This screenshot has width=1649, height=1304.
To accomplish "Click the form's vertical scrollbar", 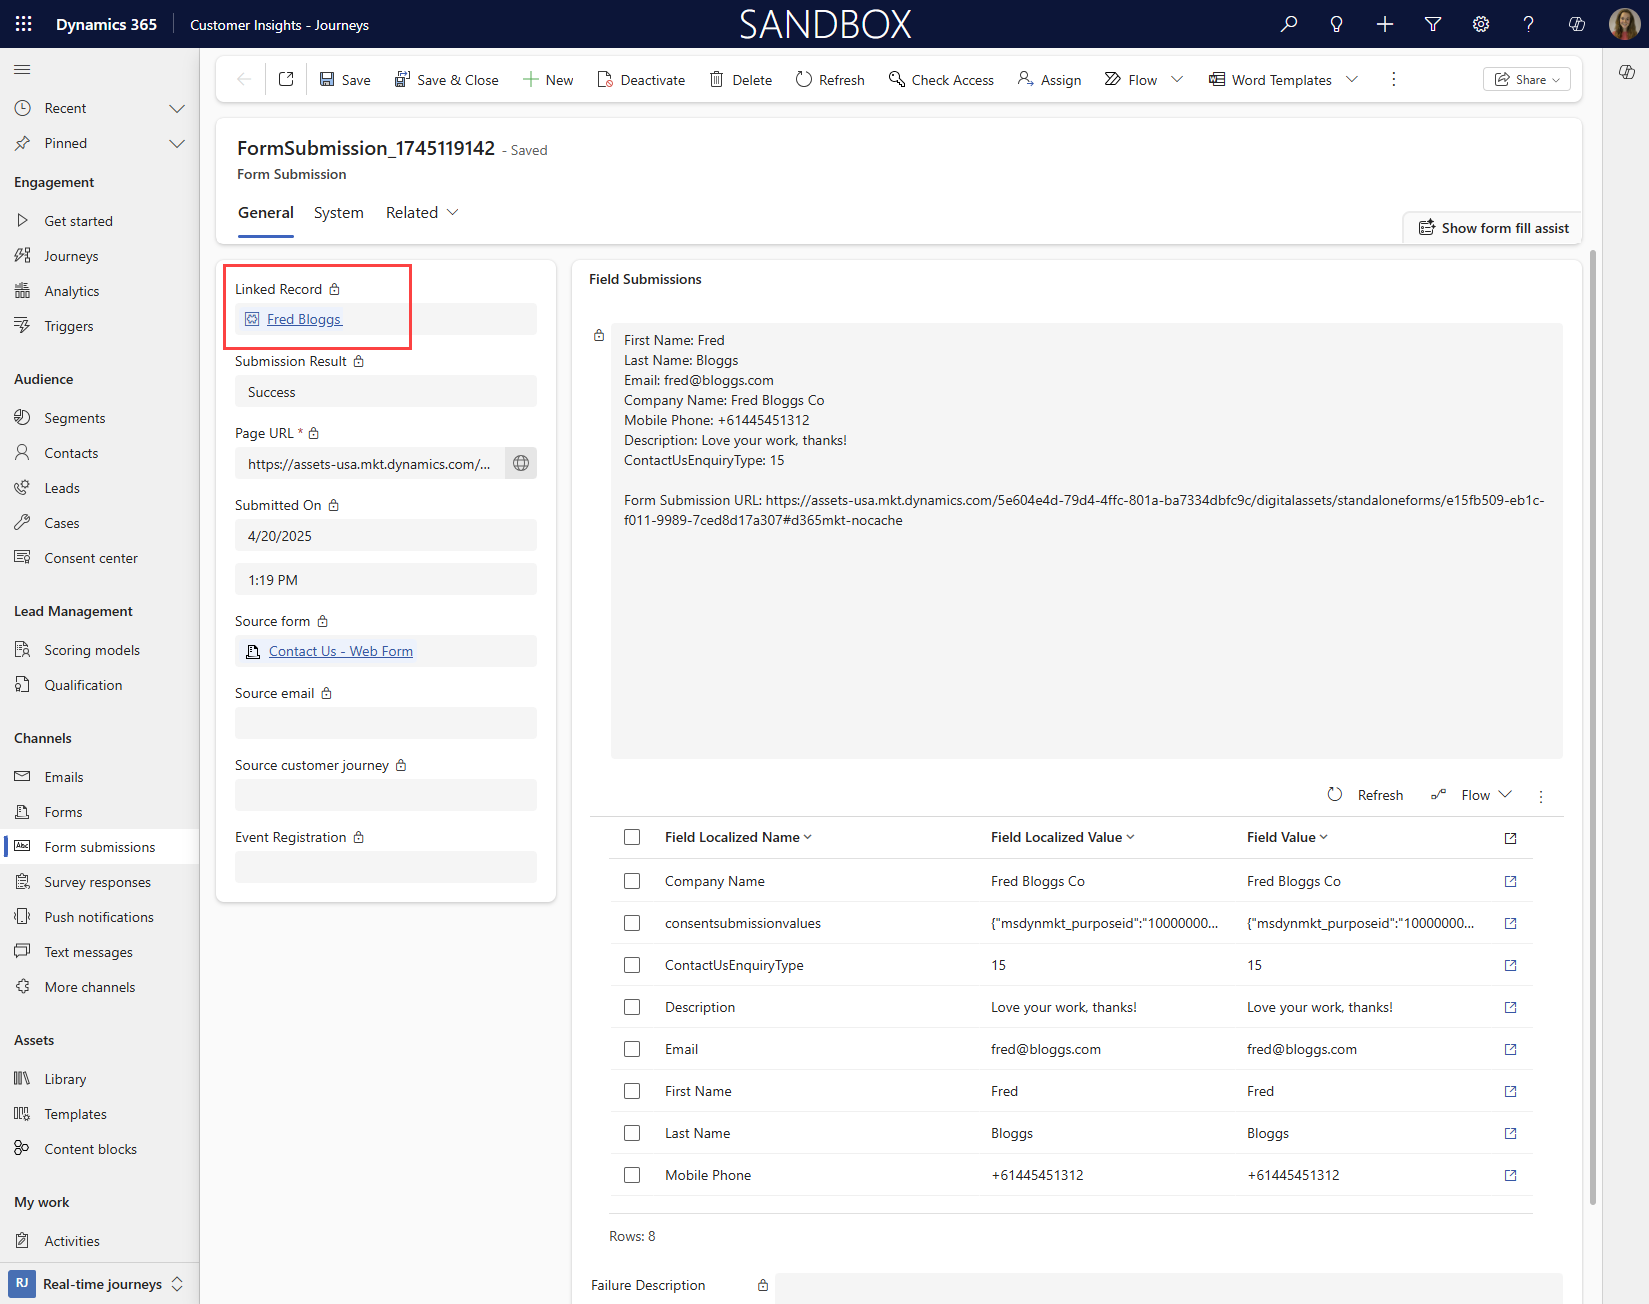I will coord(1593,728).
